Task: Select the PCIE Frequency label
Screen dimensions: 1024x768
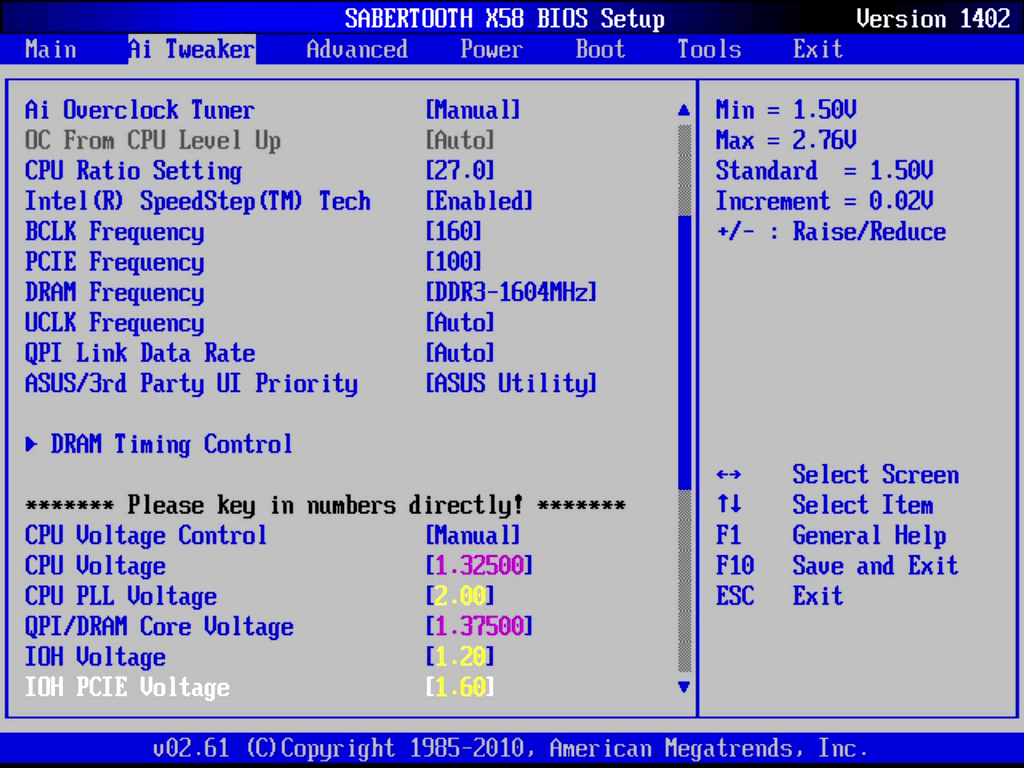Action: pyautogui.click(x=114, y=263)
